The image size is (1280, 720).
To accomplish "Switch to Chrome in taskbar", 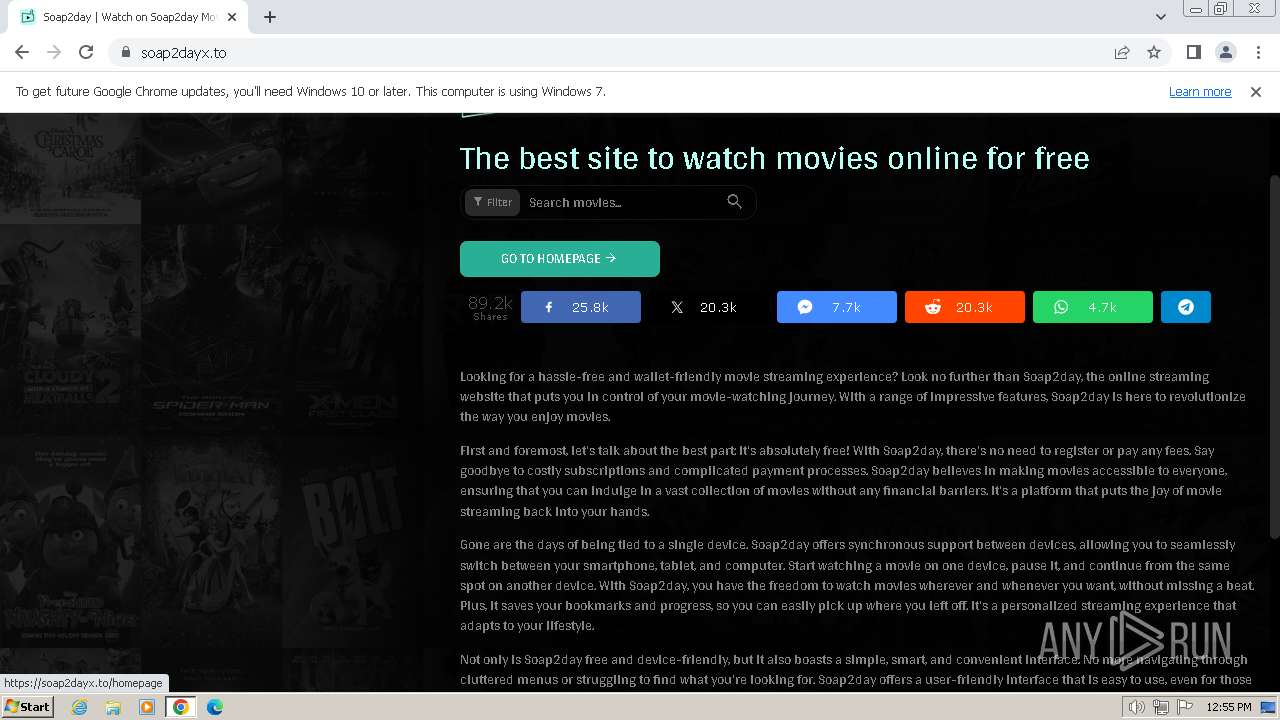I will pos(181,707).
